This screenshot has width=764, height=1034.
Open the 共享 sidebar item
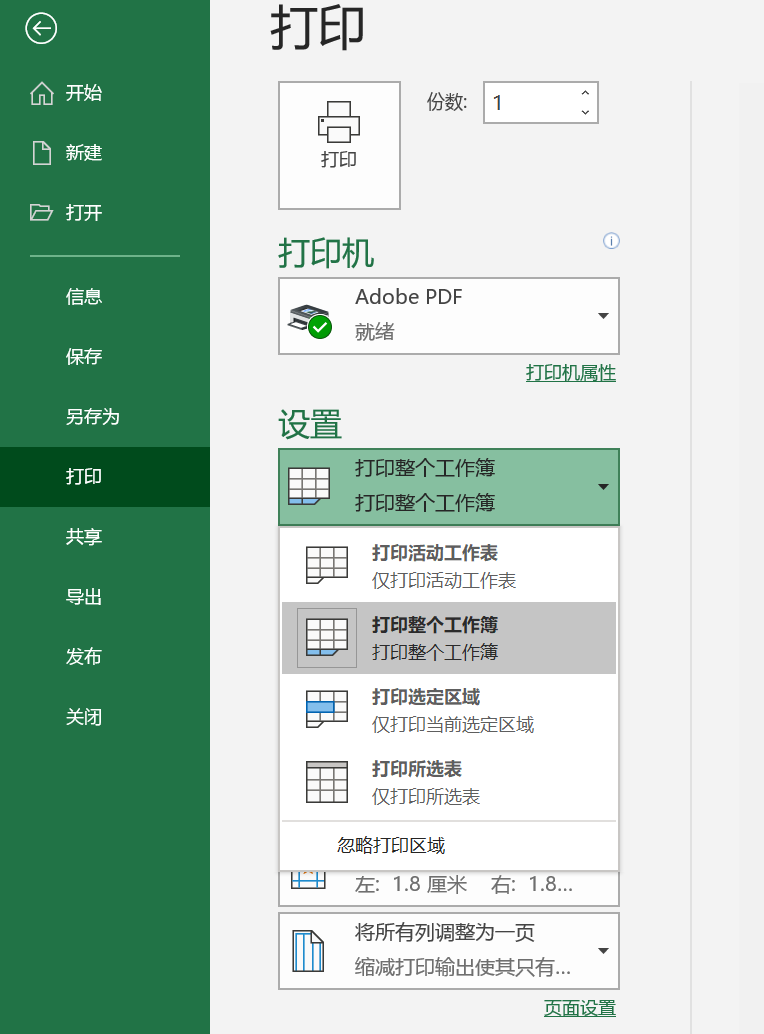(x=105, y=537)
